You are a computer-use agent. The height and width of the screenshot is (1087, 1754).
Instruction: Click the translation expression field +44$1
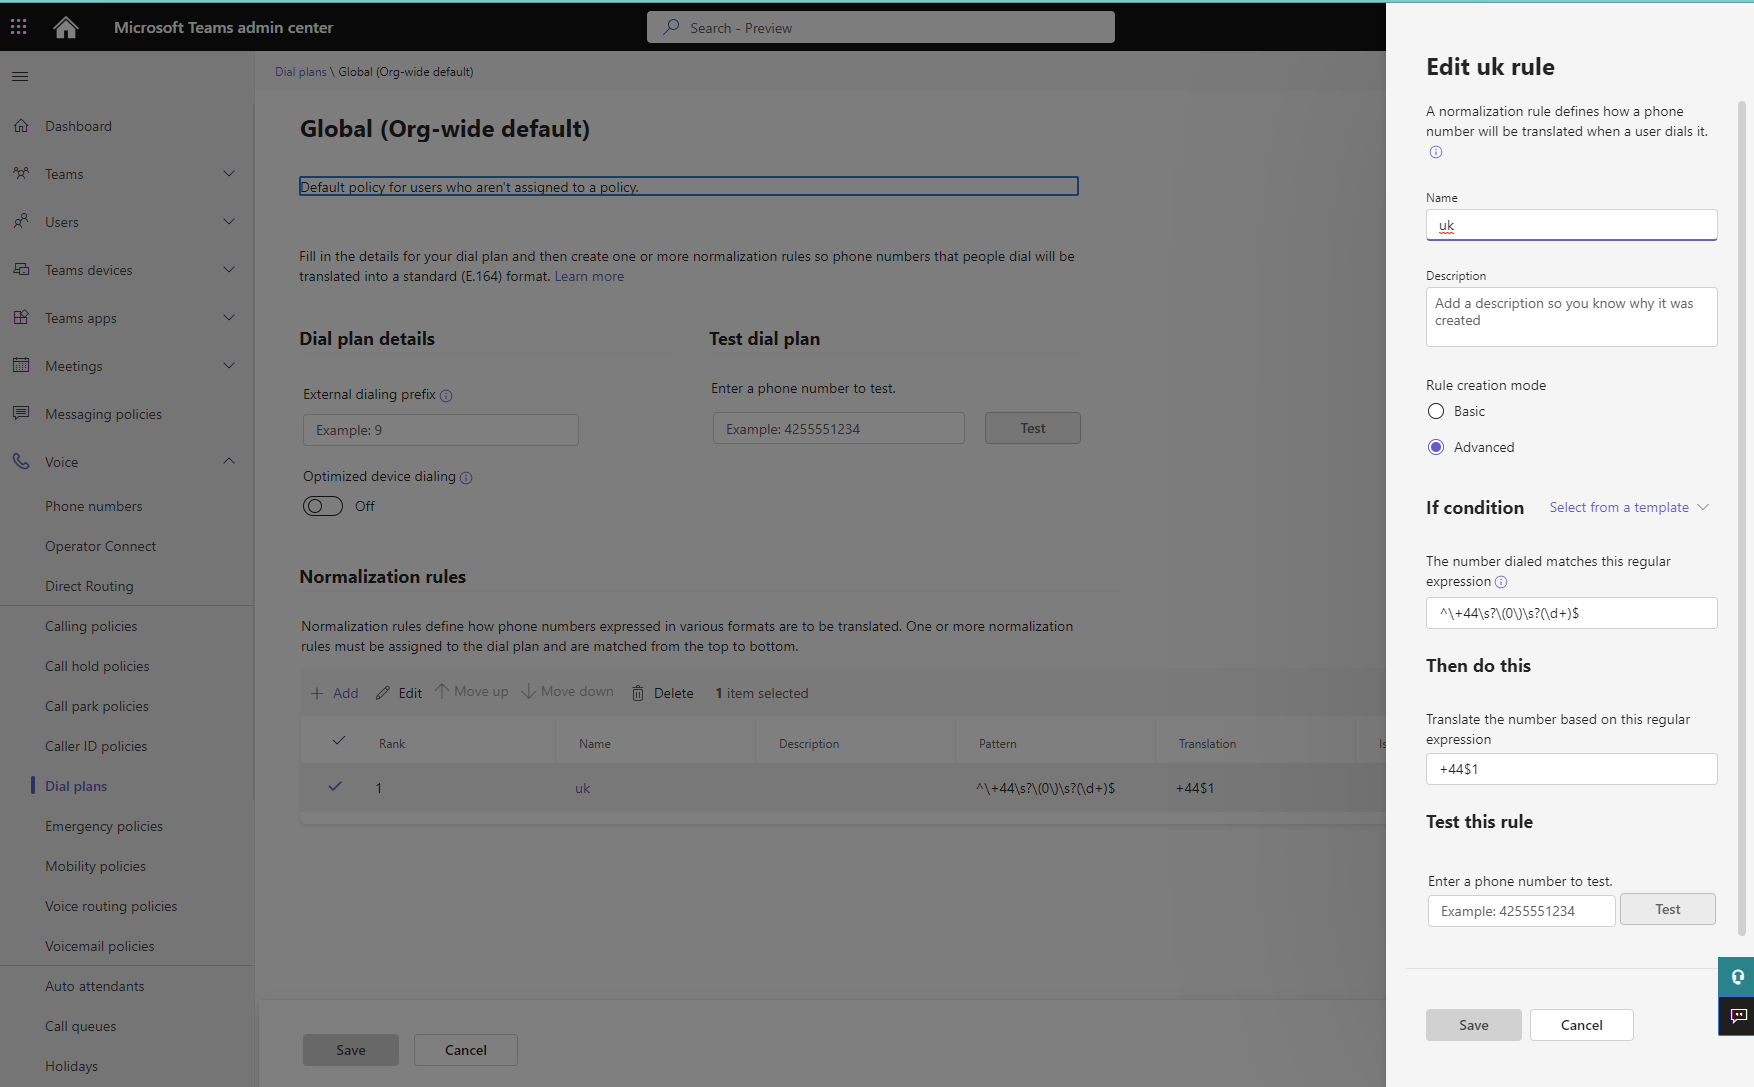(x=1572, y=769)
